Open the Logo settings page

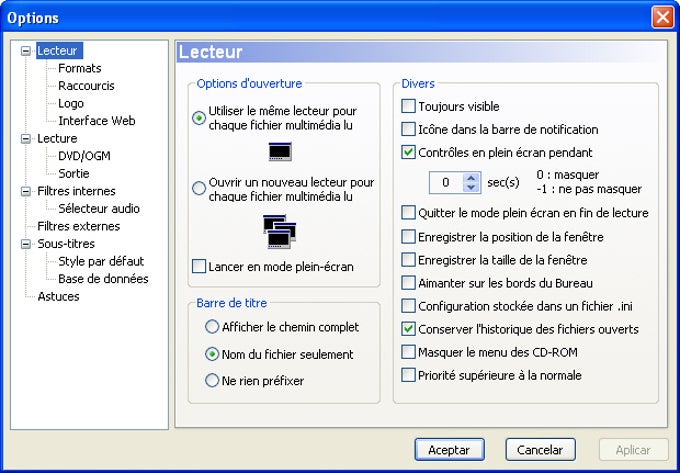point(71,104)
